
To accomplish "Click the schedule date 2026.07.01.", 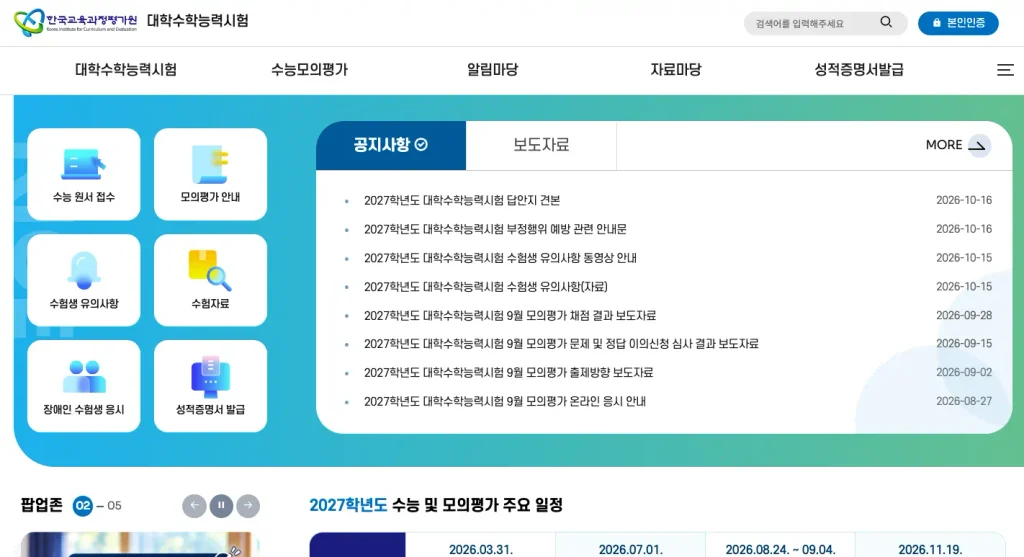I will 631,550.
